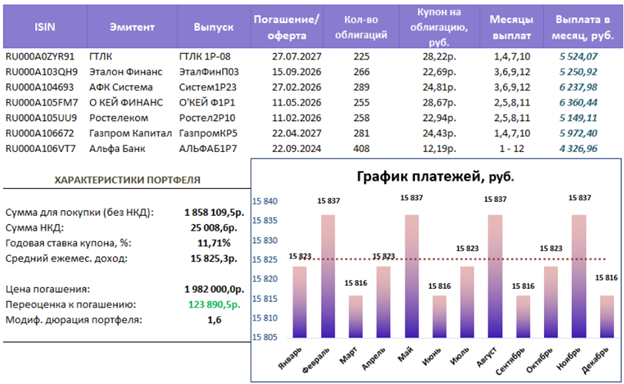Select maturity date 27.07.2027
The width and height of the screenshot is (624, 384).
pyautogui.click(x=296, y=57)
